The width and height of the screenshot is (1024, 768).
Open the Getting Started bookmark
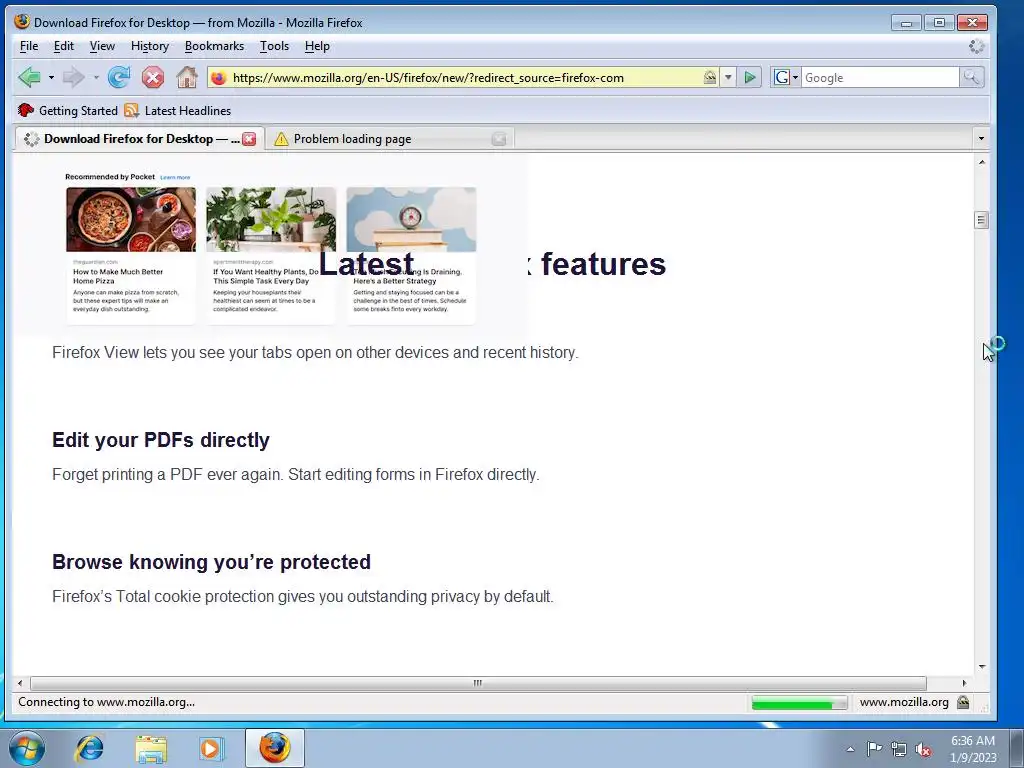point(68,110)
